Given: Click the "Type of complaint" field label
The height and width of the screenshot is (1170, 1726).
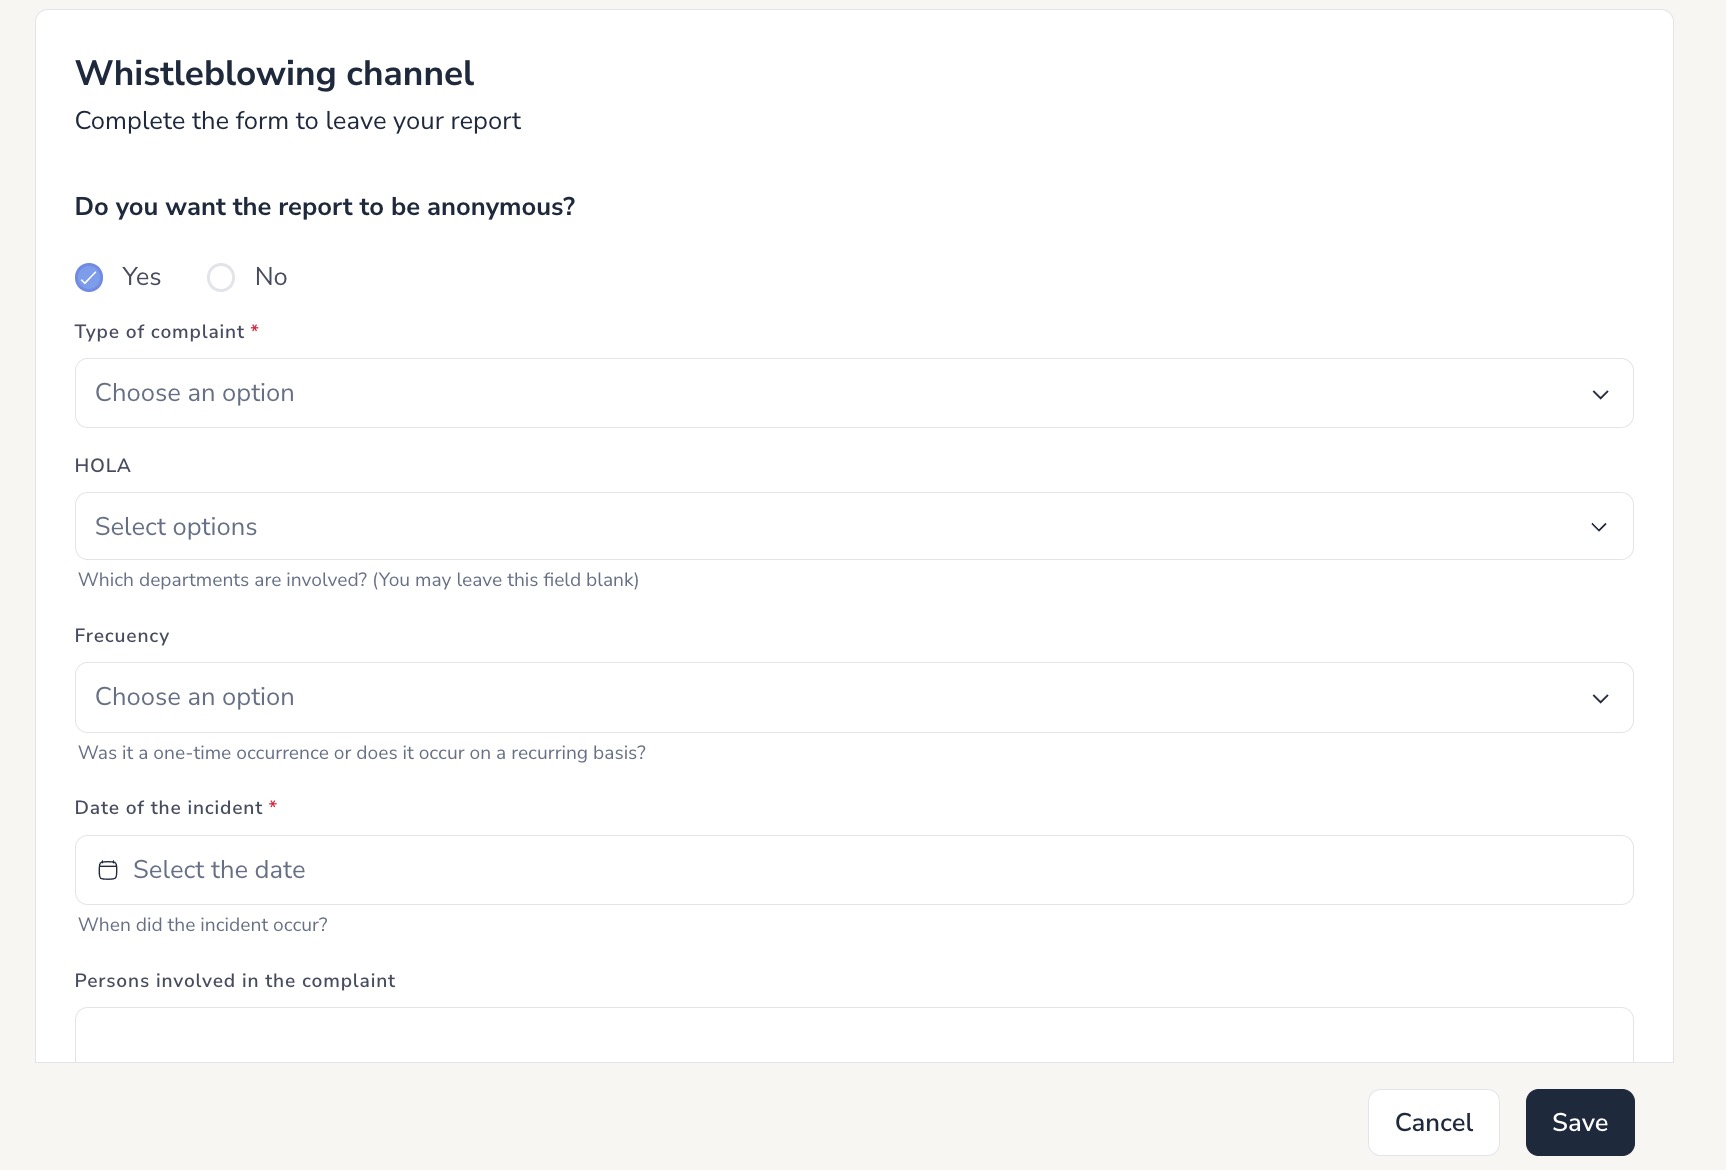Looking at the screenshot, I should (160, 332).
